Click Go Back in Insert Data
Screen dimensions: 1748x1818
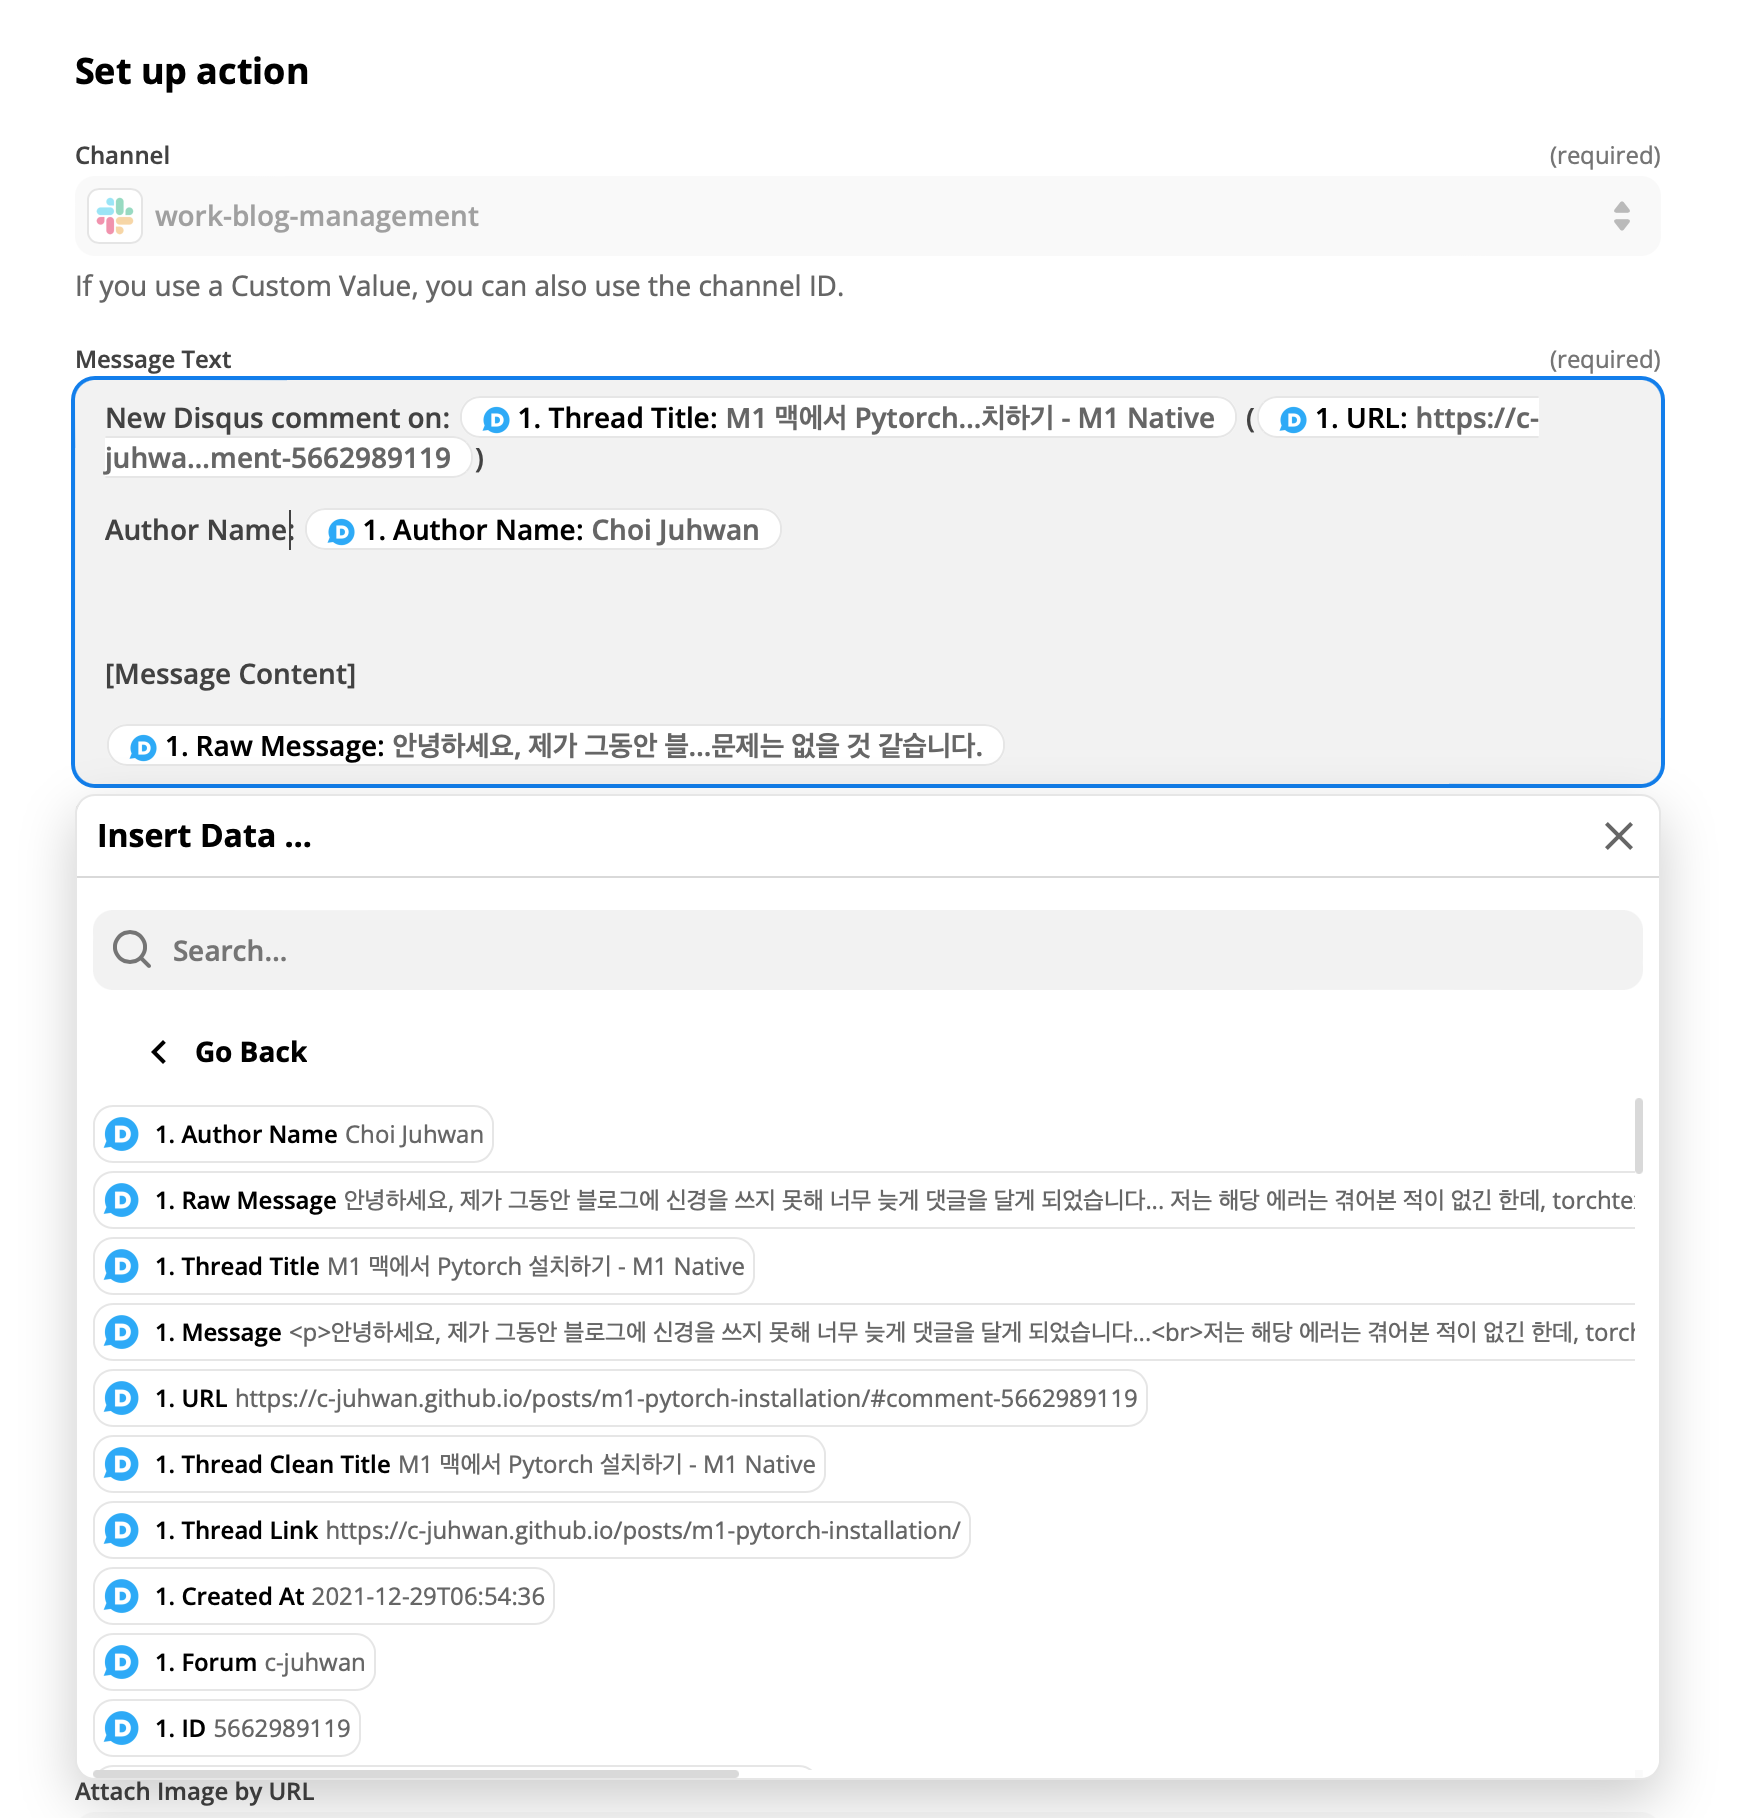(250, 1051)
